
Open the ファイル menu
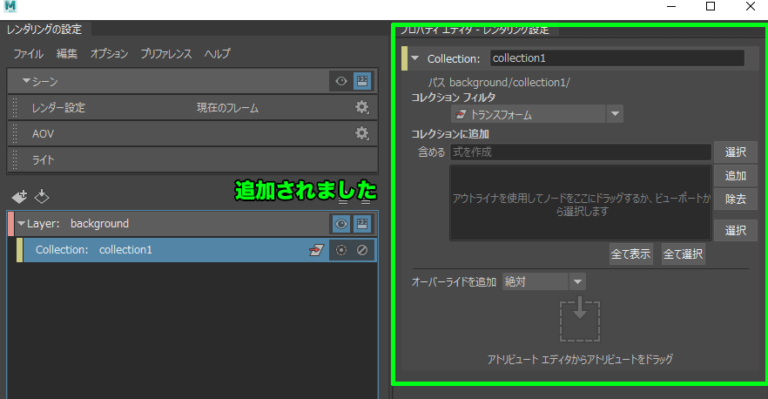point(28,53)
